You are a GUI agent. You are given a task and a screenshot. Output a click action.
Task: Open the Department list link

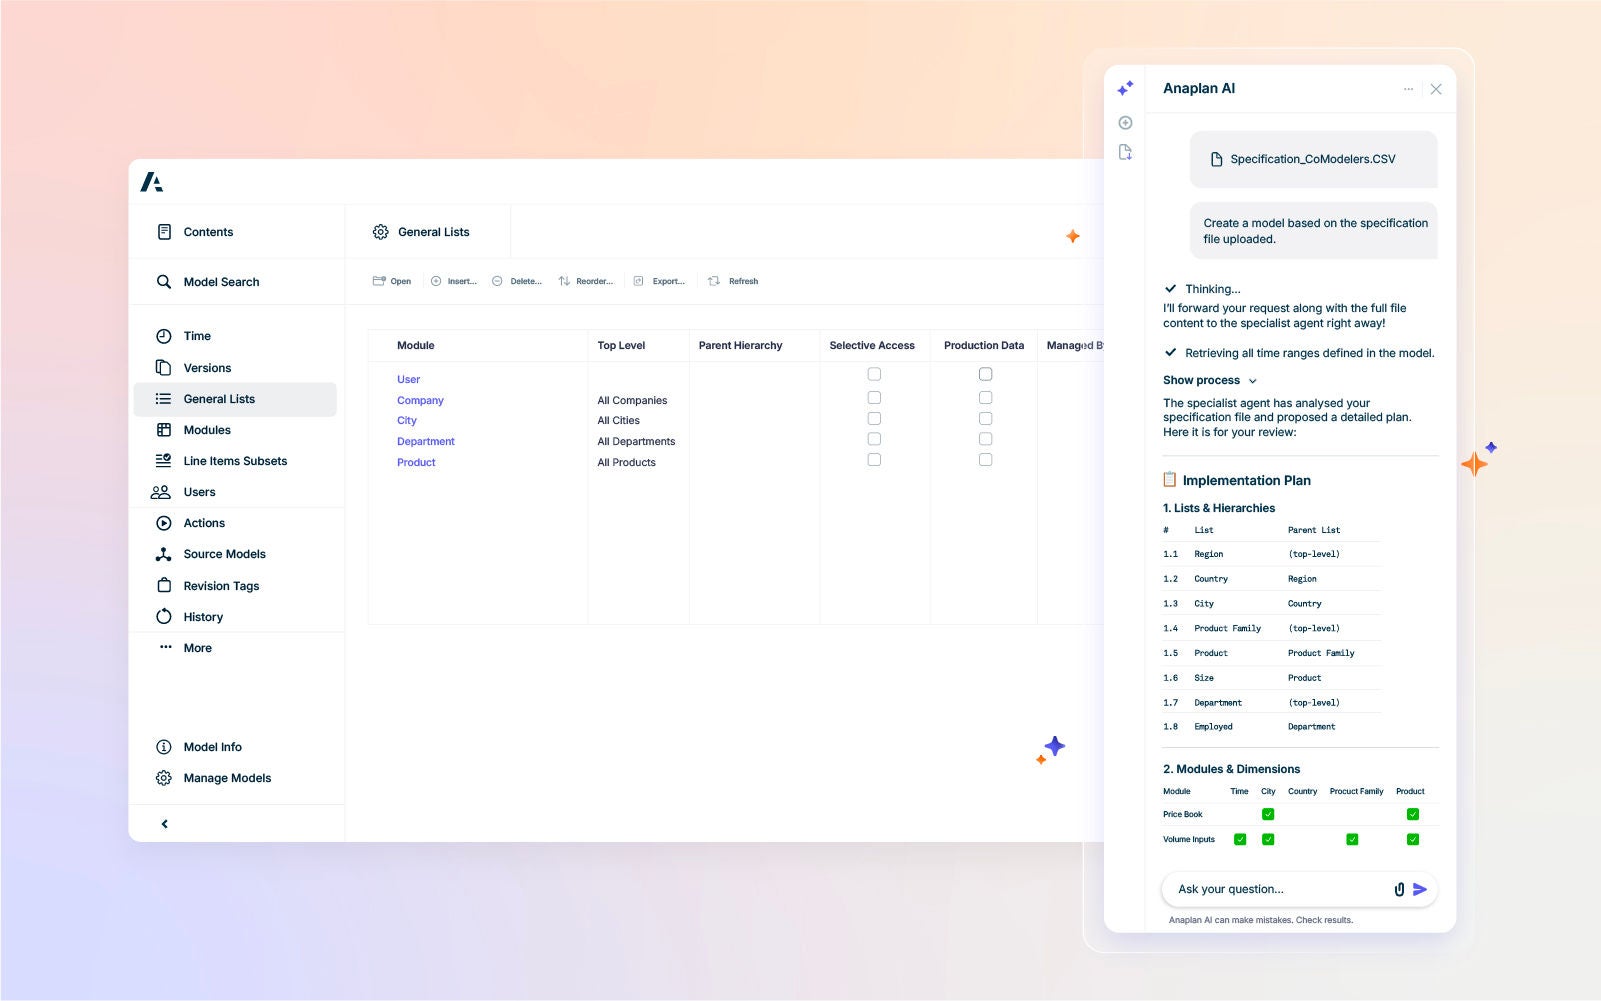pyautogui.click(x=426, y=441)
